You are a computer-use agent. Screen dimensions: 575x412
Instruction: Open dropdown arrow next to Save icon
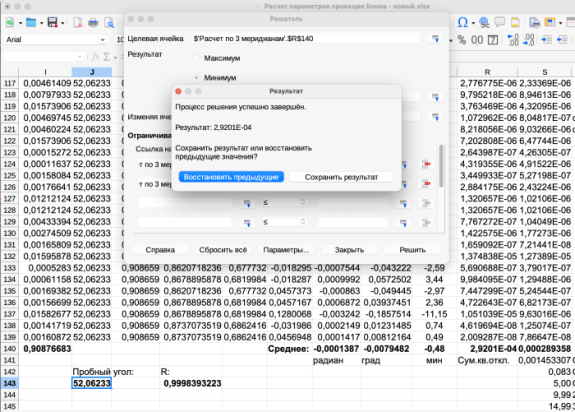click(63, 23)
